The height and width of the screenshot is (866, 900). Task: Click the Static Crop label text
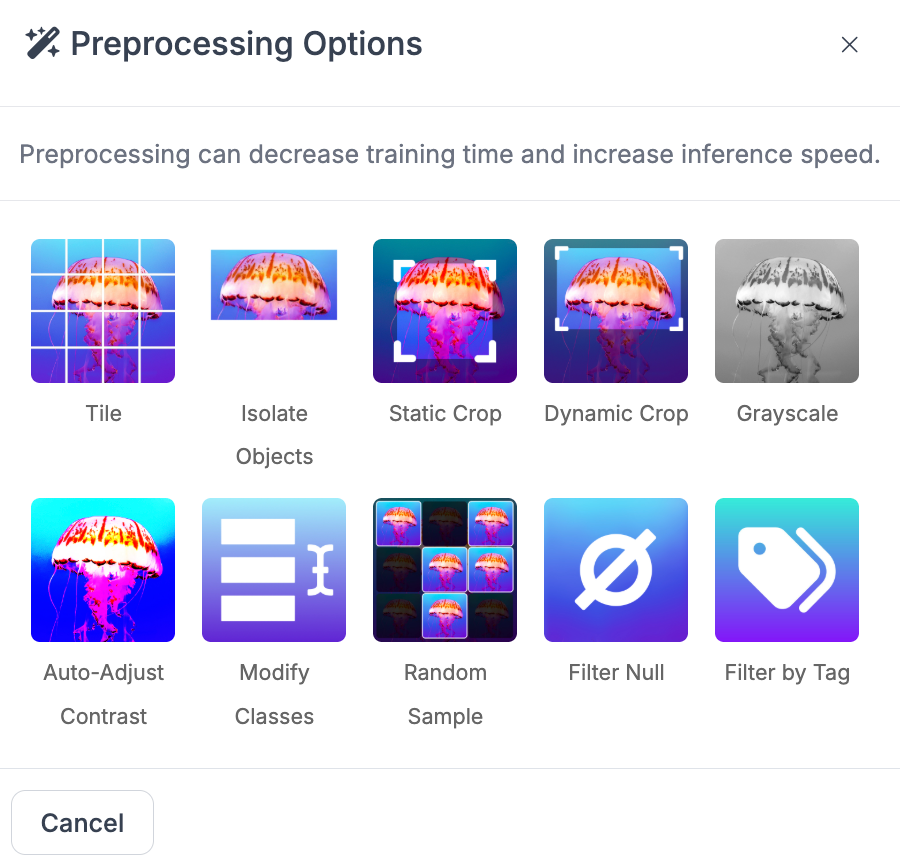click(445, 414)
